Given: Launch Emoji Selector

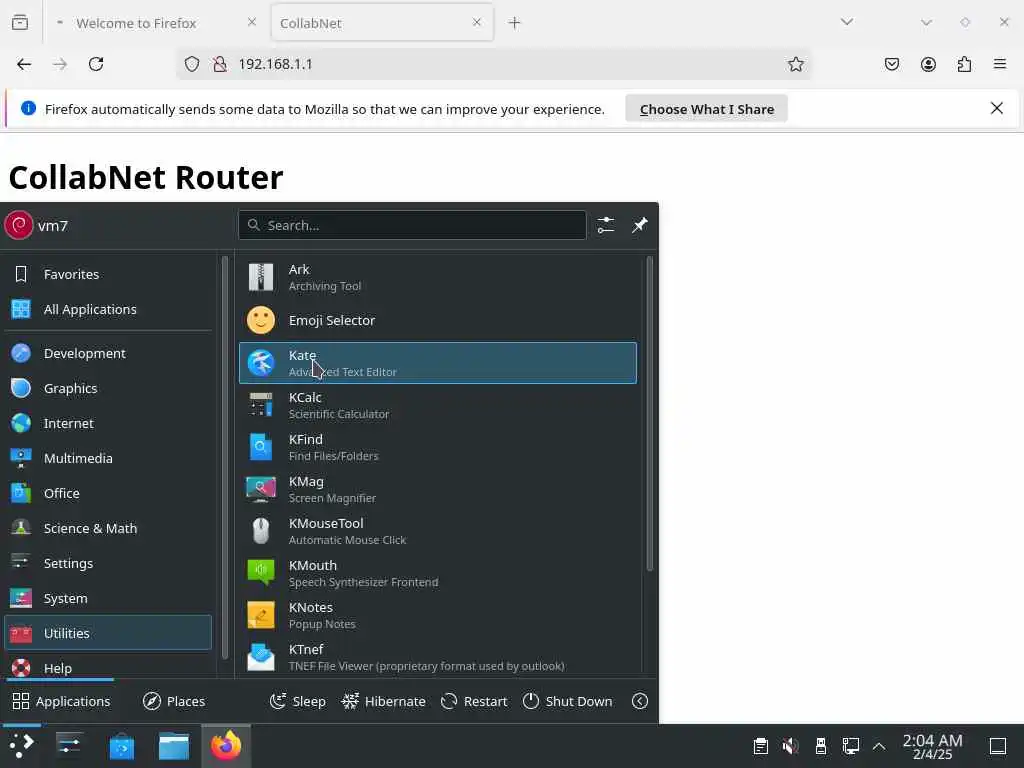Looking at the screenshot, I should coord(438,320).
